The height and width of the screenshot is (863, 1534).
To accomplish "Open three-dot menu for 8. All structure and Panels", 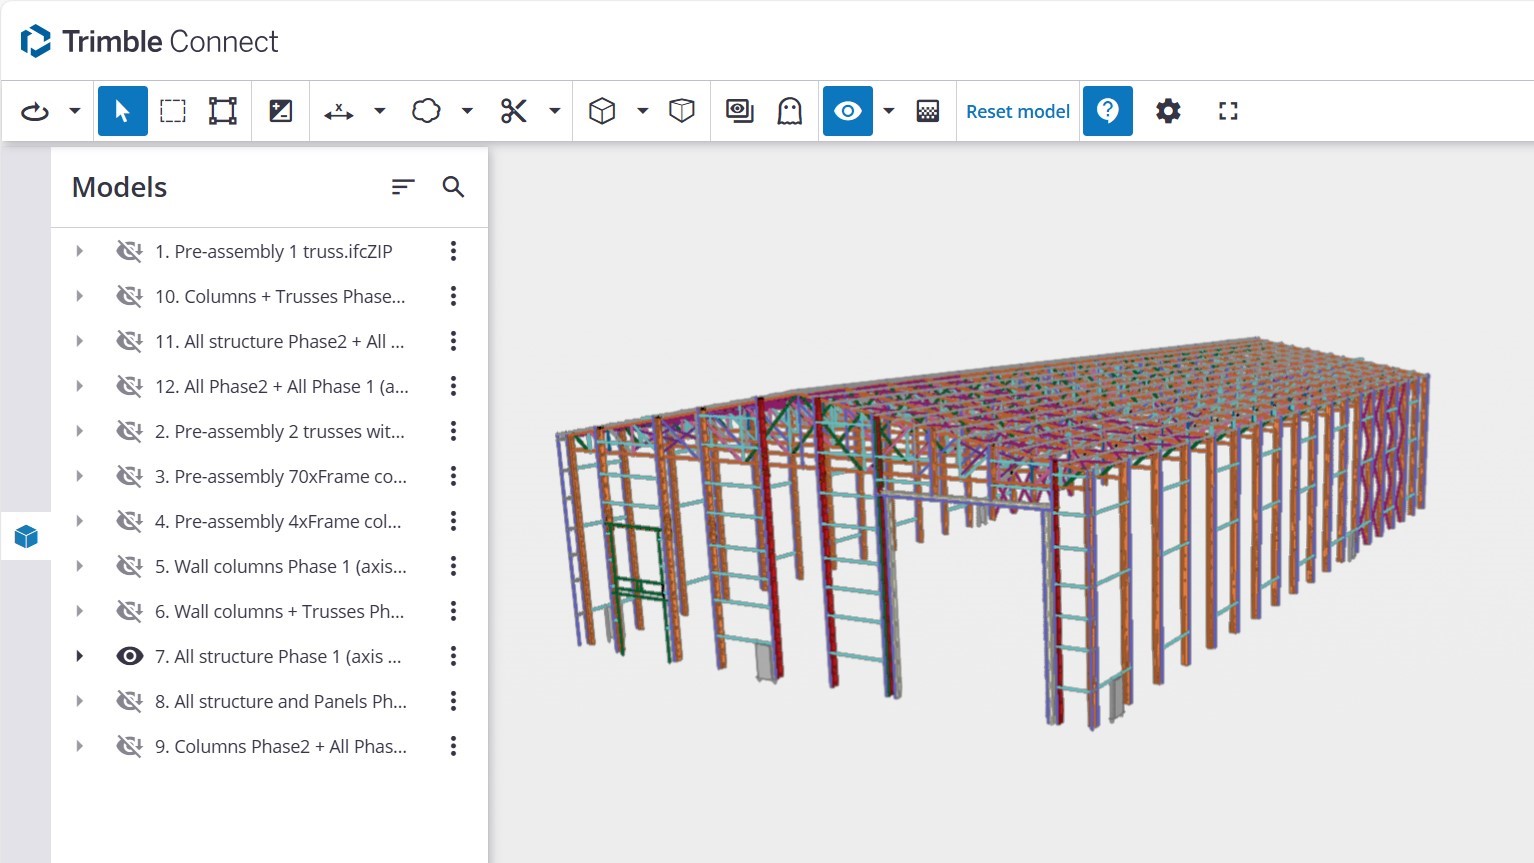I will (453, 701).
